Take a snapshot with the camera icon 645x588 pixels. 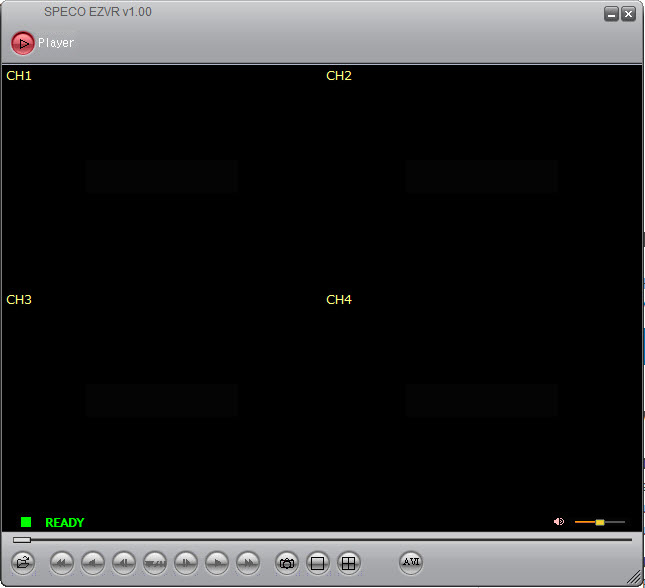click(x=287, y=563)
